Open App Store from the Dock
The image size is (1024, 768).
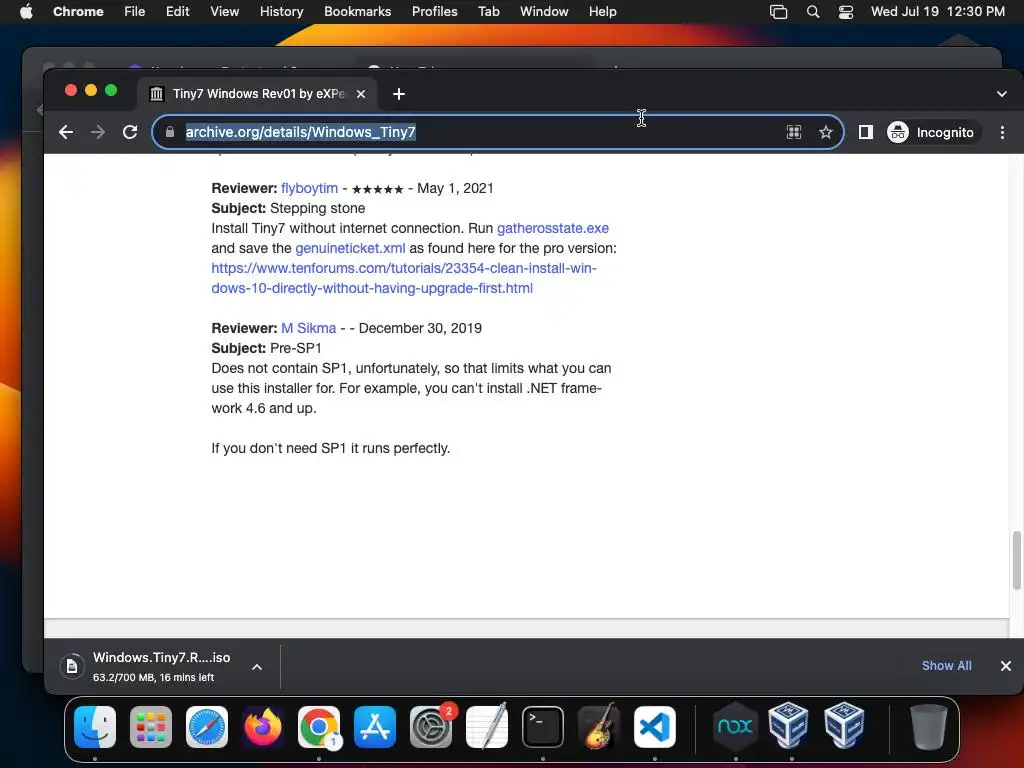pos(375,727)
